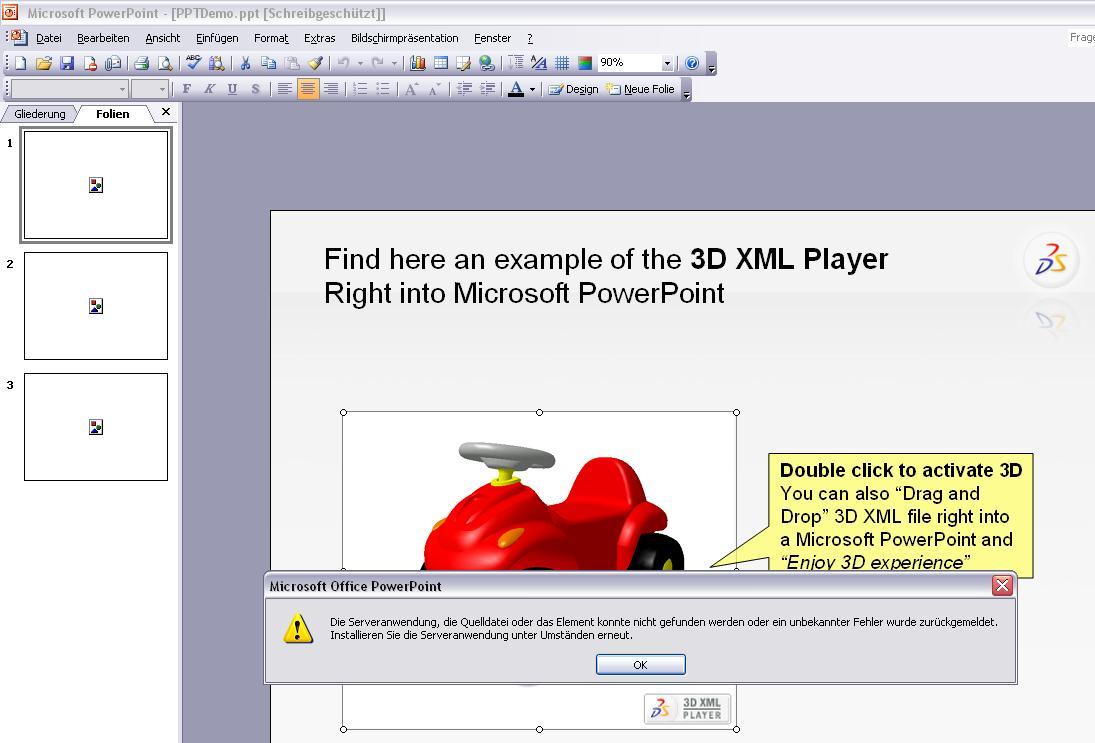This screenshot has height=743, width=1095.
Task: Open the Fenster menu
Action: click(492, 38)
